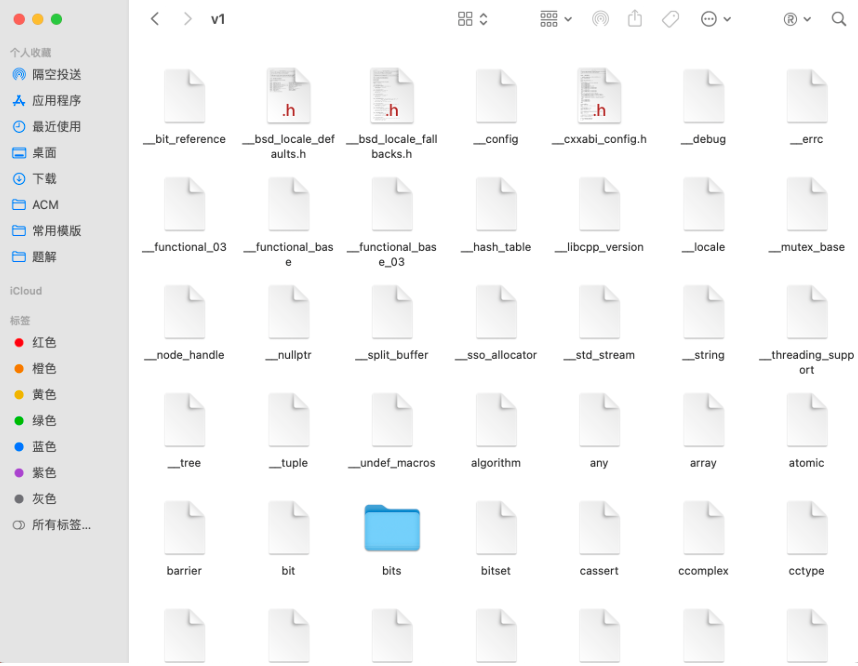Image resolution: width=858 pixels, height=666 pixels.
Task: Open view mode up-down arrows selector
Action: point(483,19)
